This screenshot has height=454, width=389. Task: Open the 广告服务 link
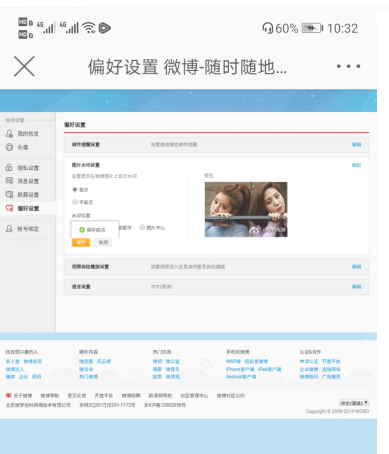(331, 377)
